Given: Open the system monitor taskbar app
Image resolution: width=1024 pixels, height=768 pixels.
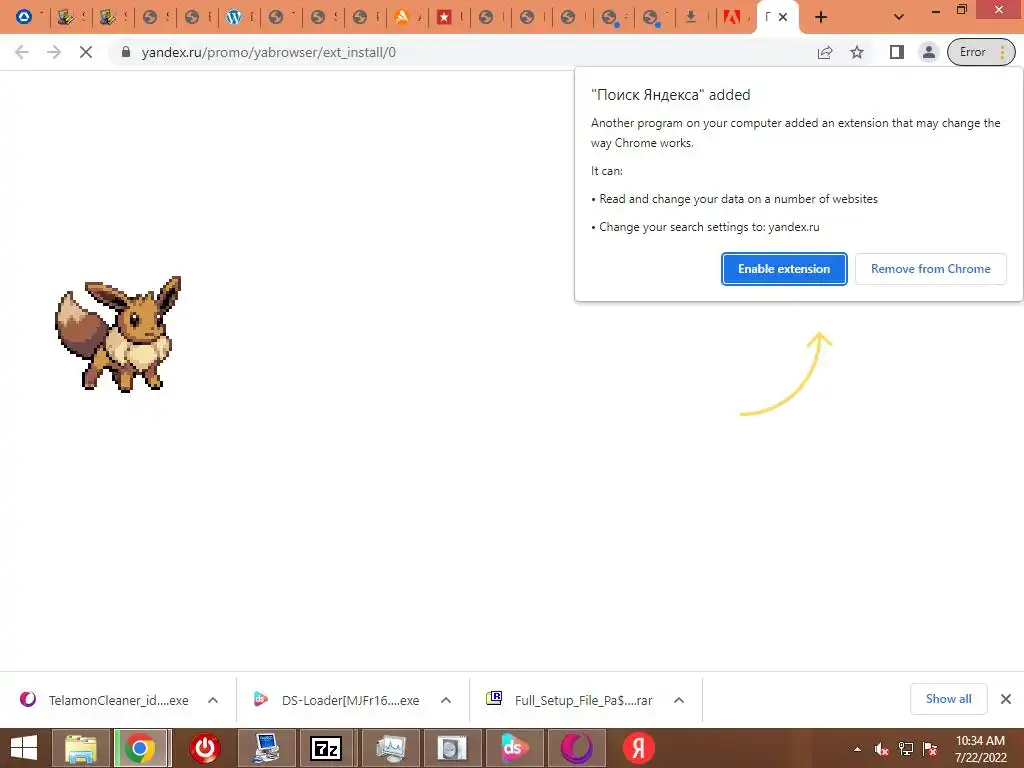Looking at the screenshot, I should coord(391,748).
